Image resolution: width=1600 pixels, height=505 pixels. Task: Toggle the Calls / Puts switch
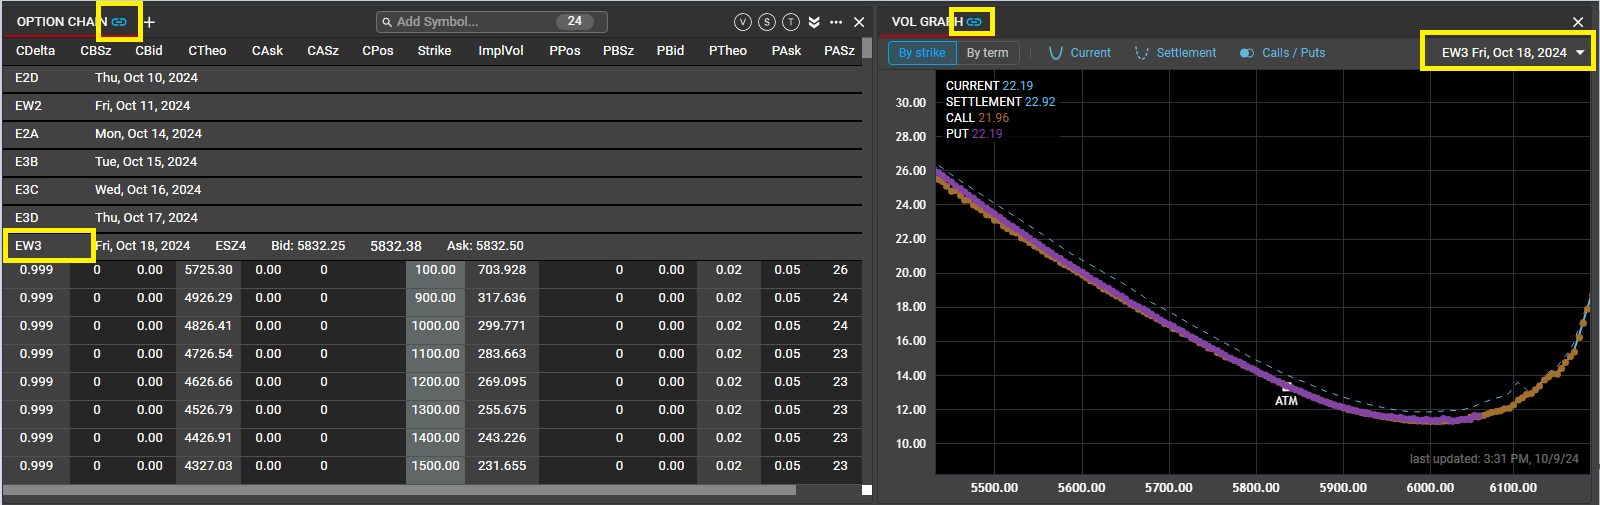click(1247, 53)
